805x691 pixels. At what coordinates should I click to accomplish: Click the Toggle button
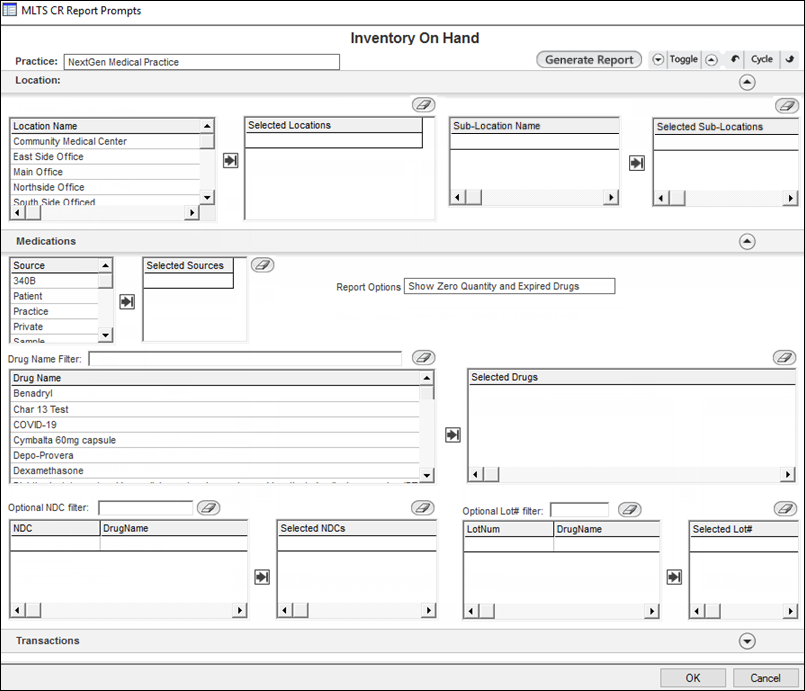tap(683, 59)
